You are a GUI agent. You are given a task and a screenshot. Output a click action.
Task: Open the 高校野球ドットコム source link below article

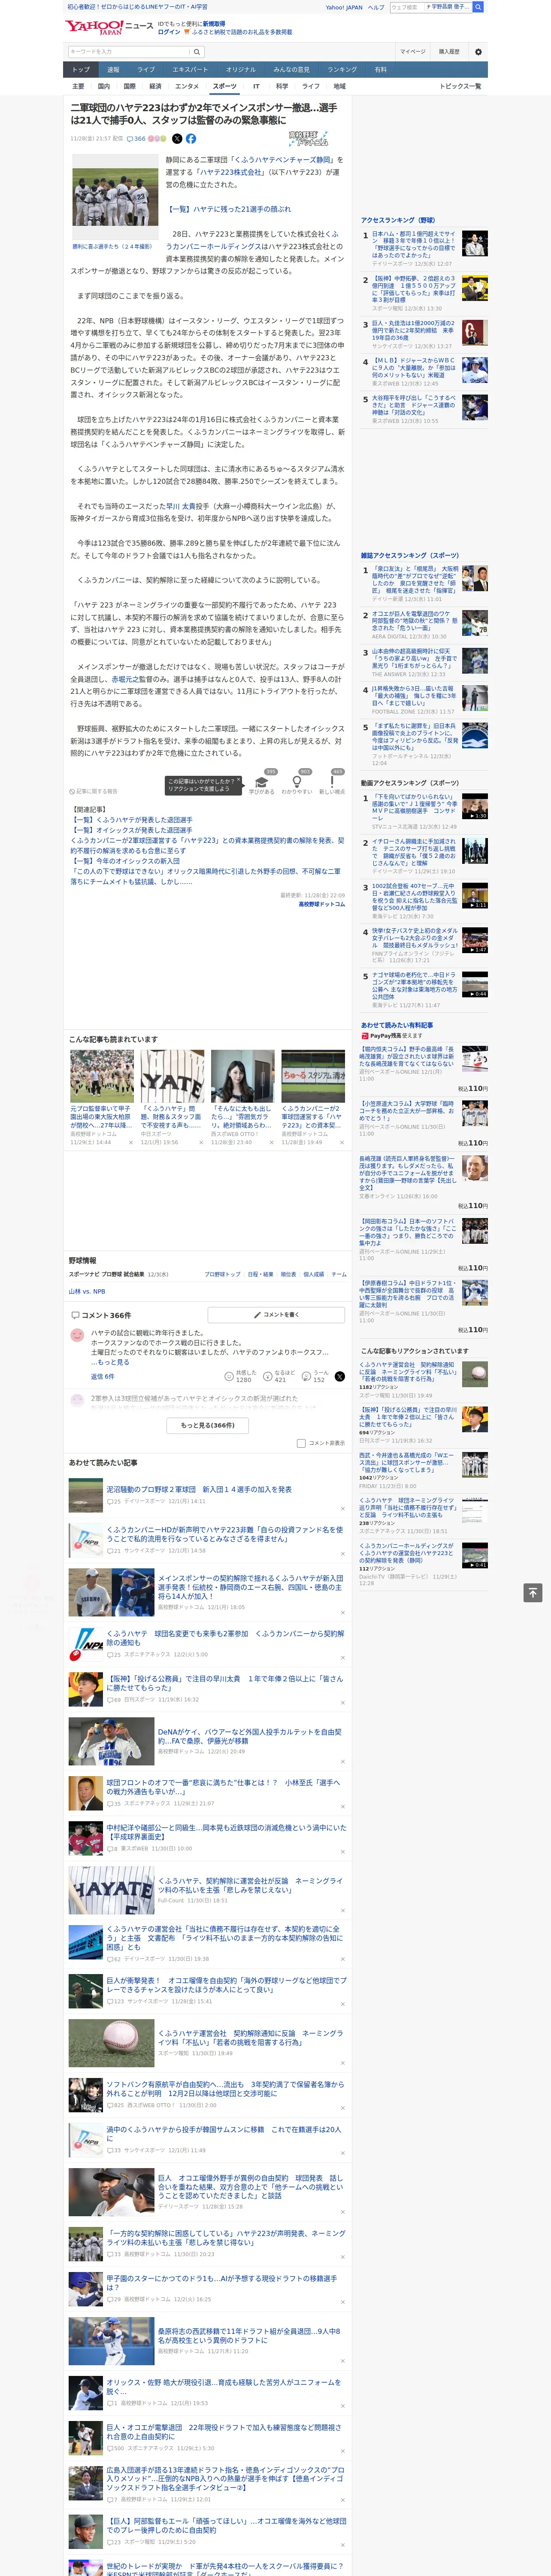[x=321, y=904]
